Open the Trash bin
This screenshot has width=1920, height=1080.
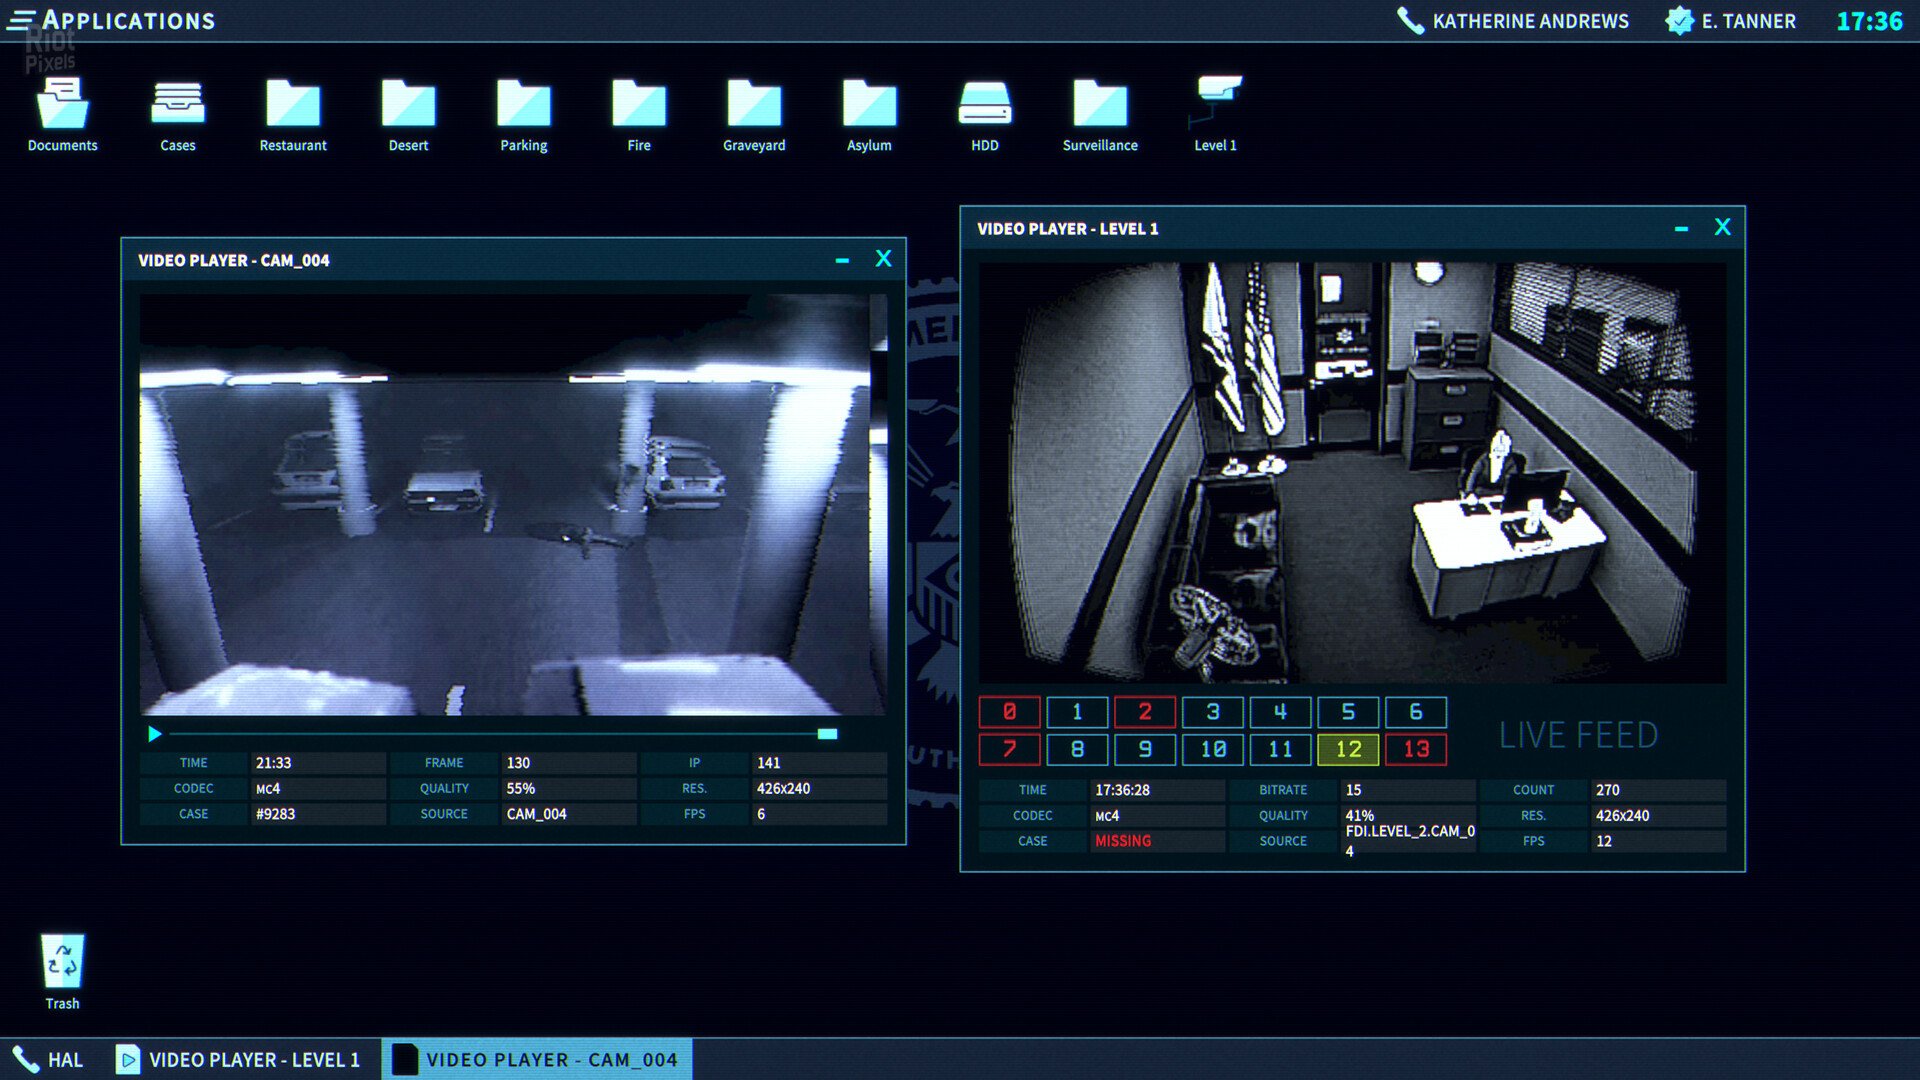[x=62, y=960]
